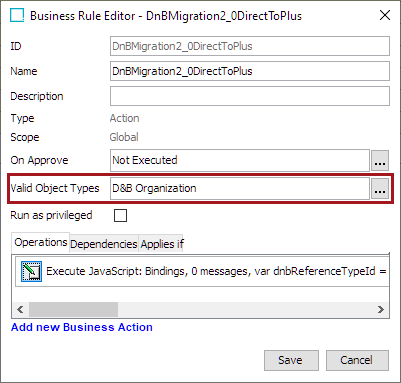Screen dimensions: 401x383
Task: Click into the Name input field
Action: click(x=250, y=71)
